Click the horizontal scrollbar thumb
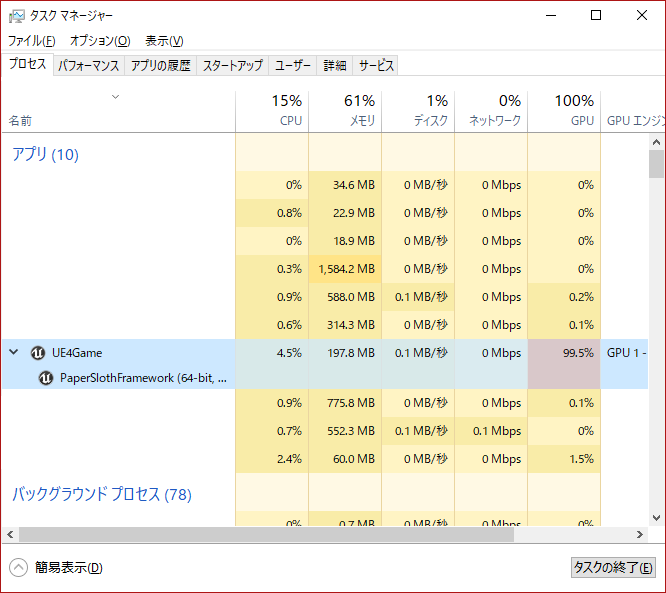Viewport: 666px width, 593px height. pyautogui.click(x=266, y=534)
